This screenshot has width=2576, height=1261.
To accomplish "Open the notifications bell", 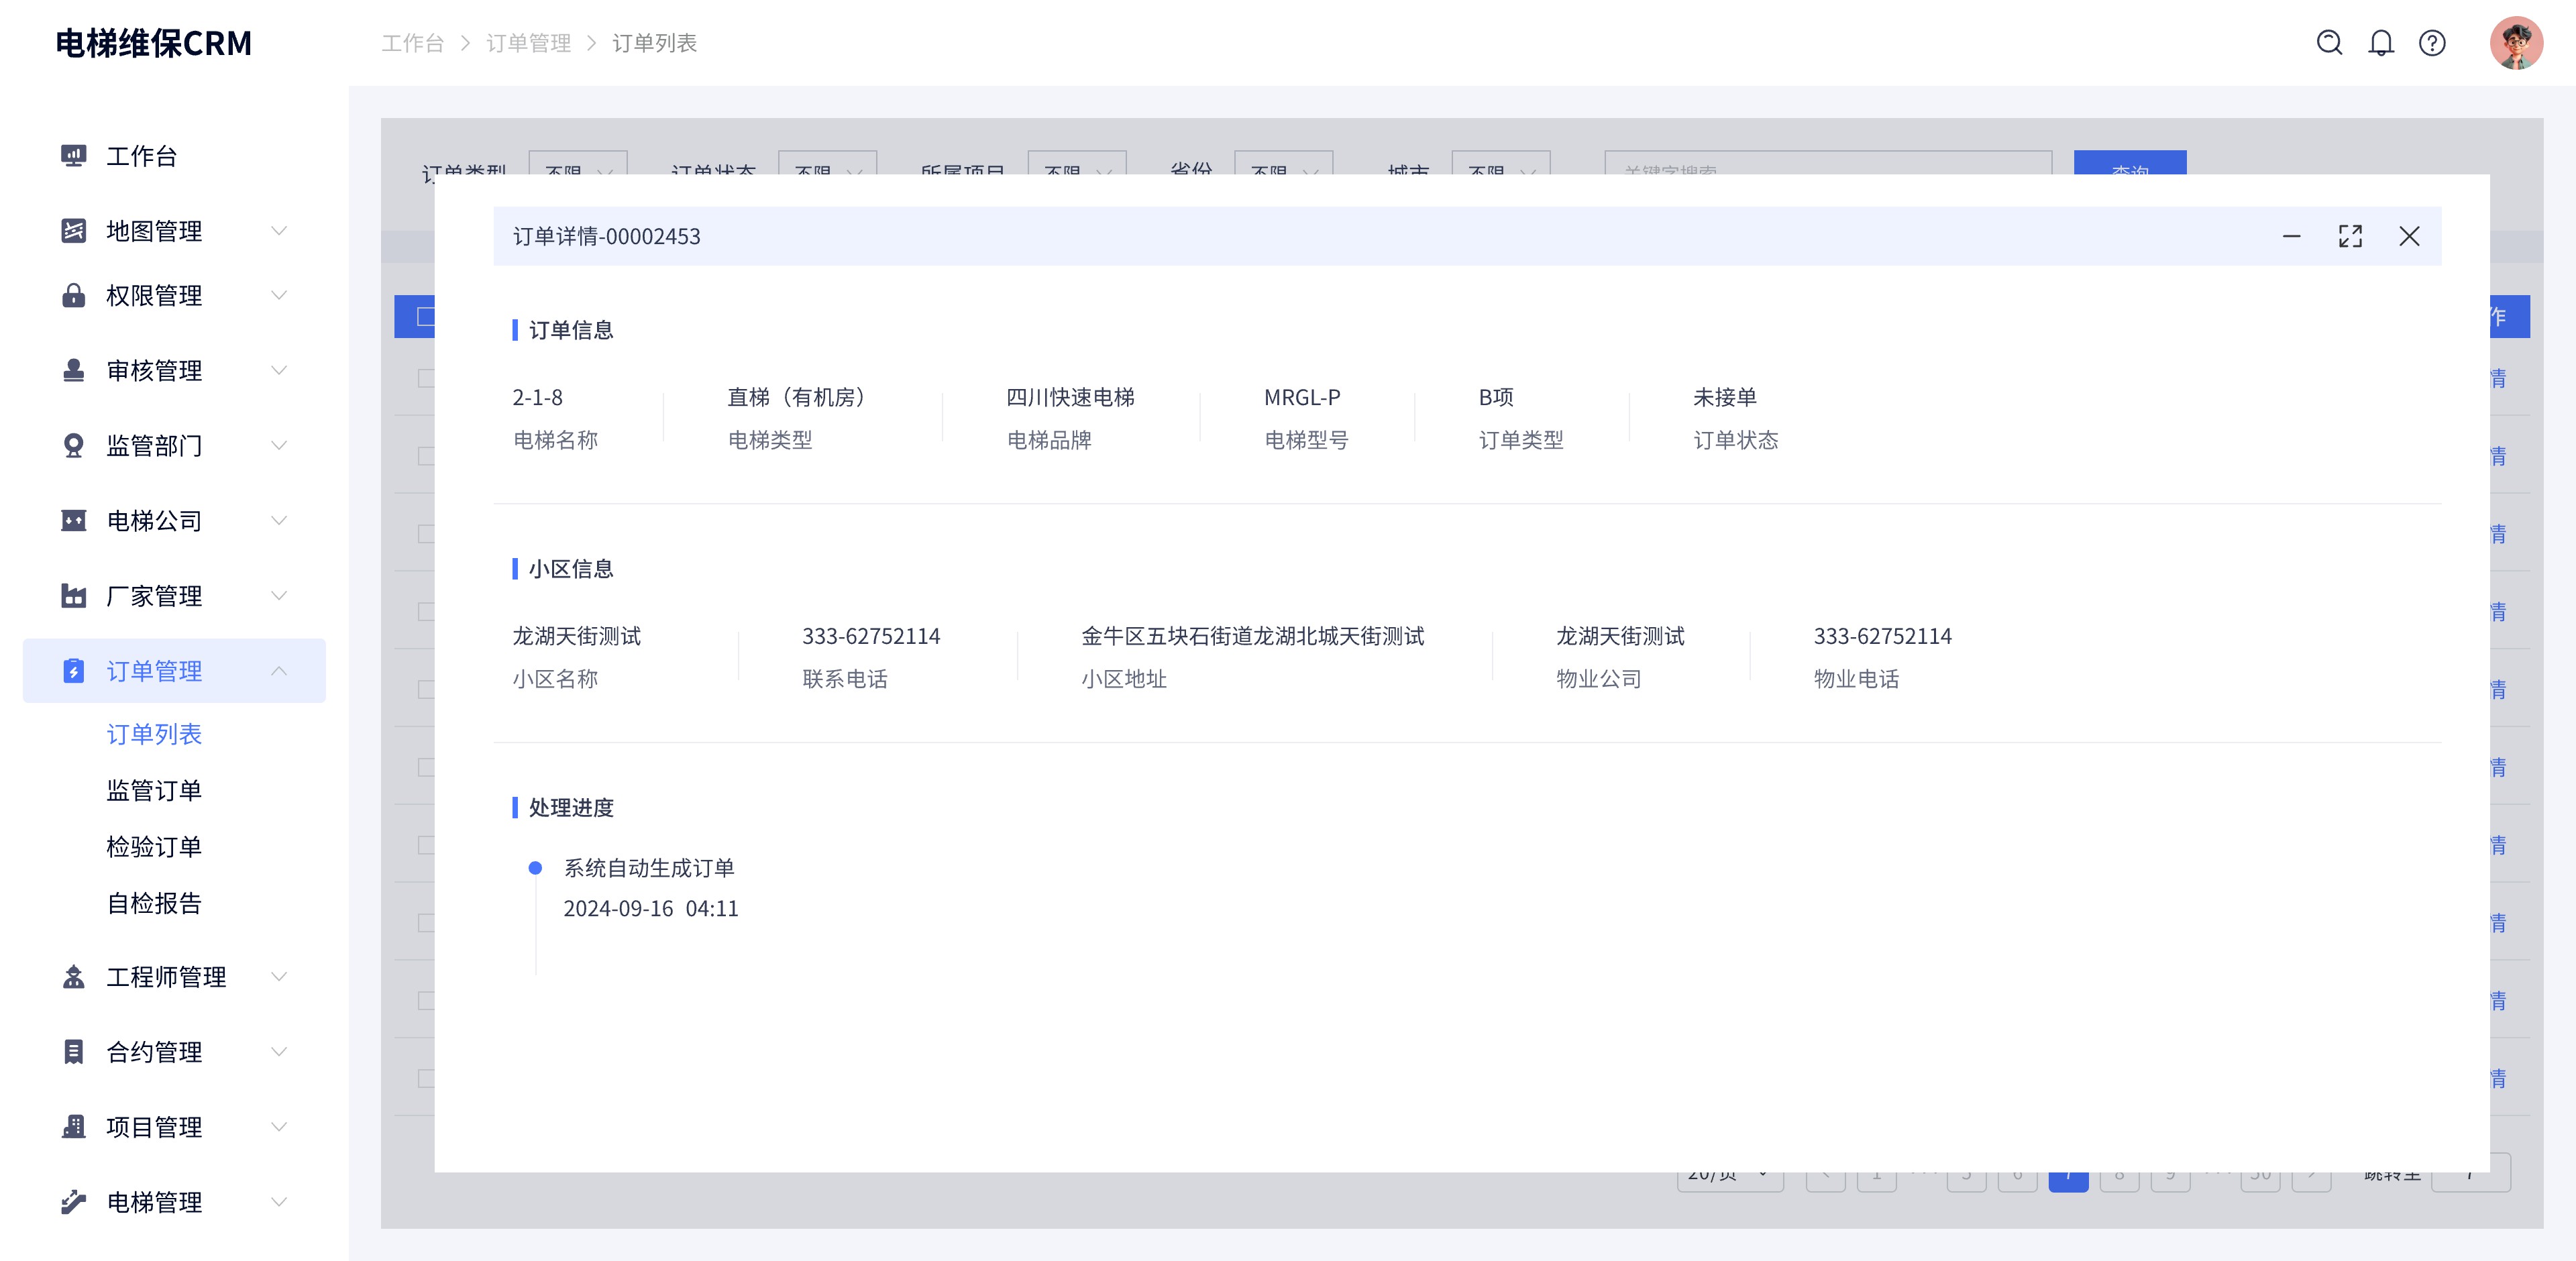I will tap(2381, 43).
